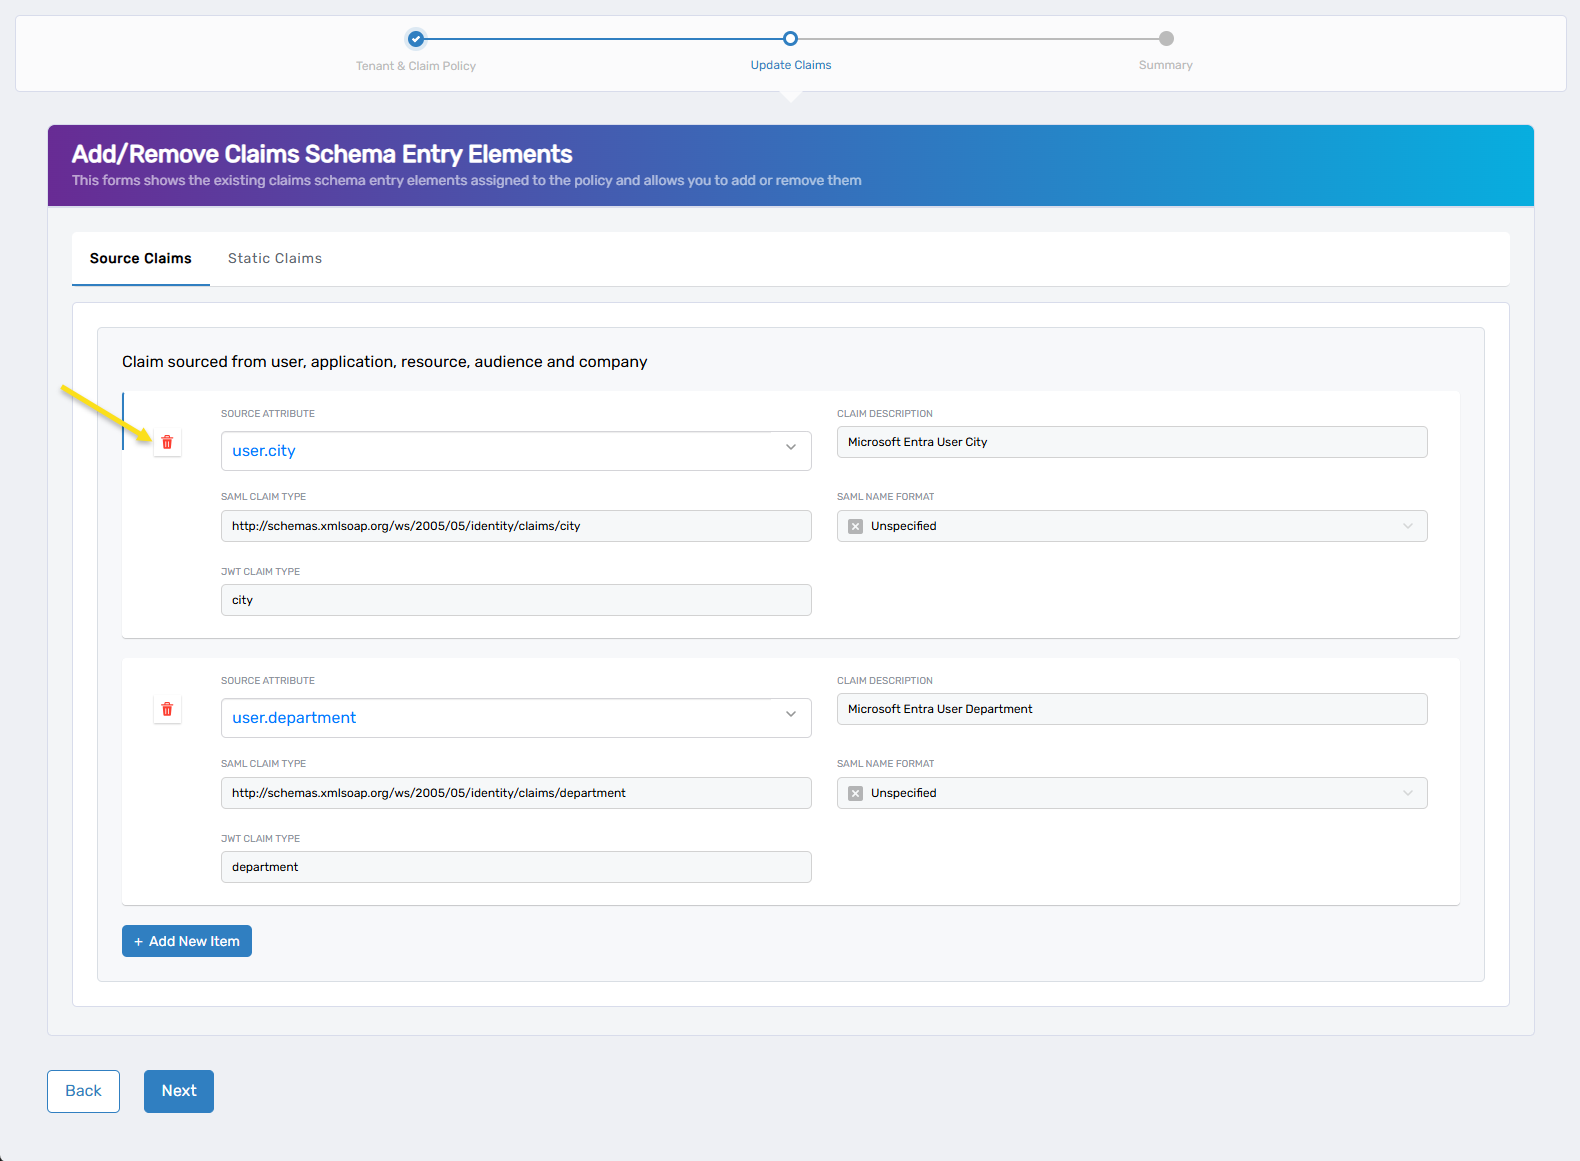Screen dimensions: 1580x1161
Task: Click the JWT claim type field 'department'
Action: pyautogui.click(x=515, y=867)
